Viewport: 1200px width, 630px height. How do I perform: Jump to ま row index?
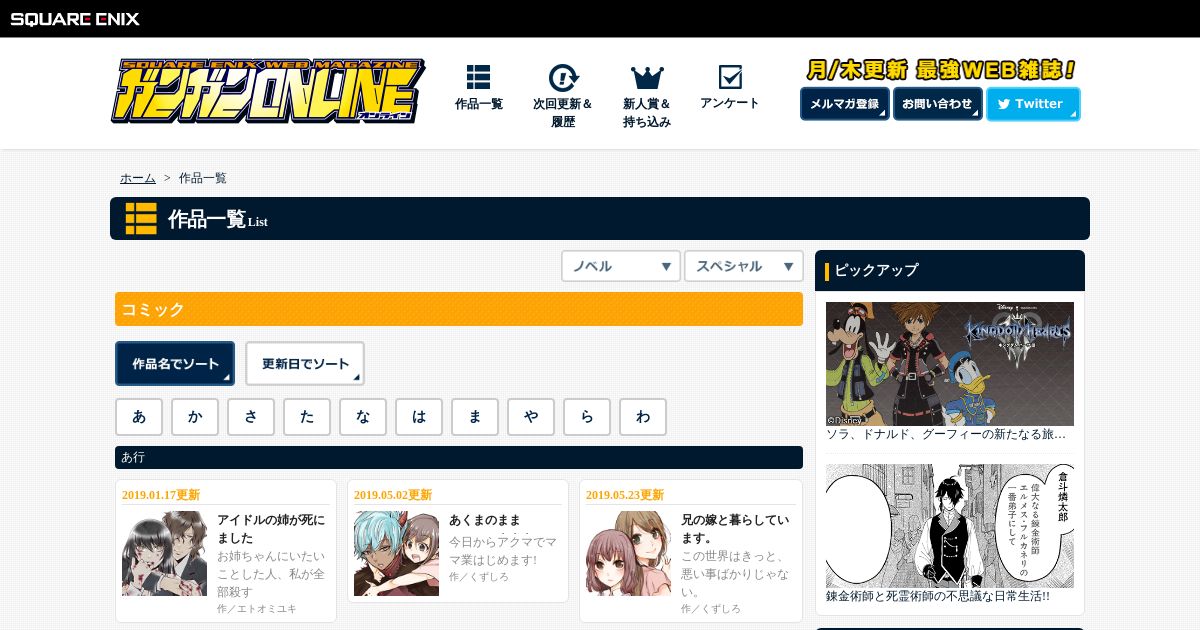tap(475, 417)
